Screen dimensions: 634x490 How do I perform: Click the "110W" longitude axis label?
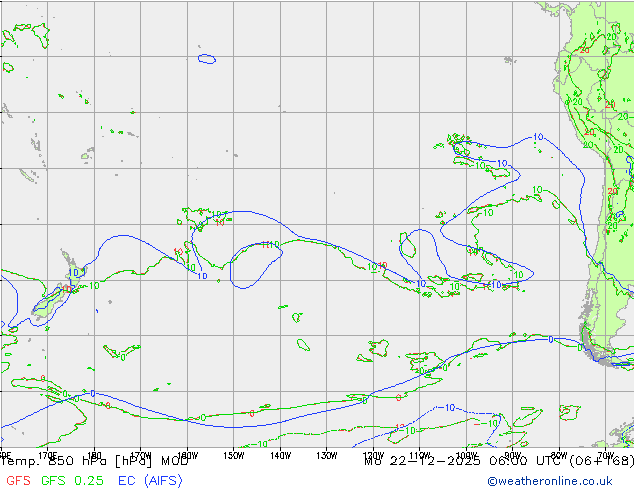(420, 455)
